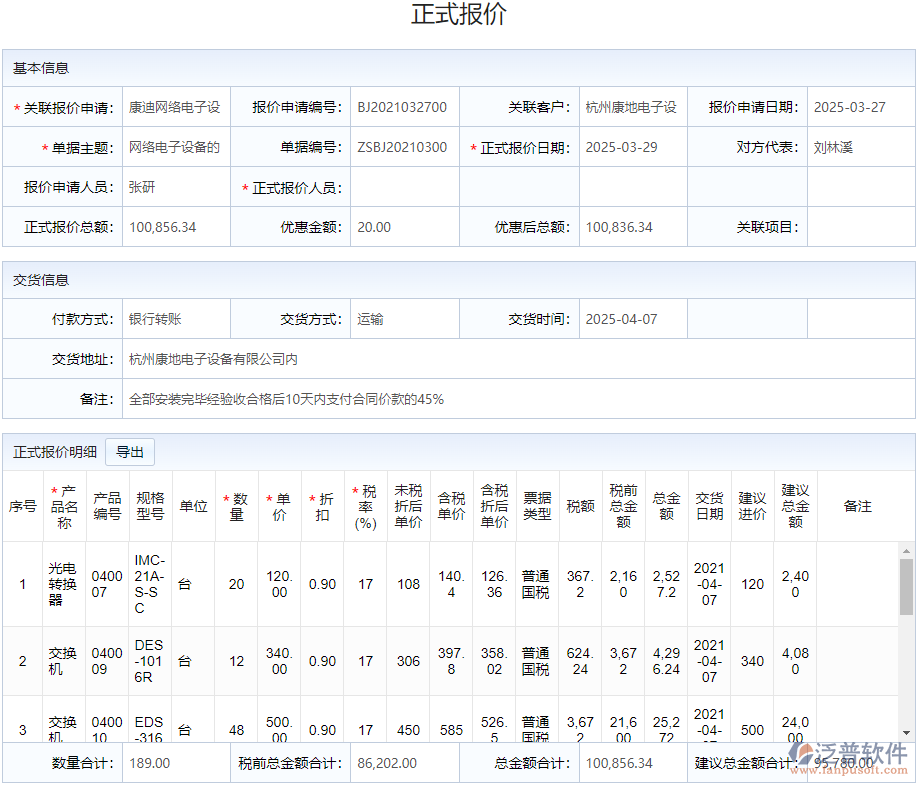Click the 总金额合计 field showing 100,856.34
This screenshot has height=786, width=918.
pyautogui.click(x=620, y=762)
